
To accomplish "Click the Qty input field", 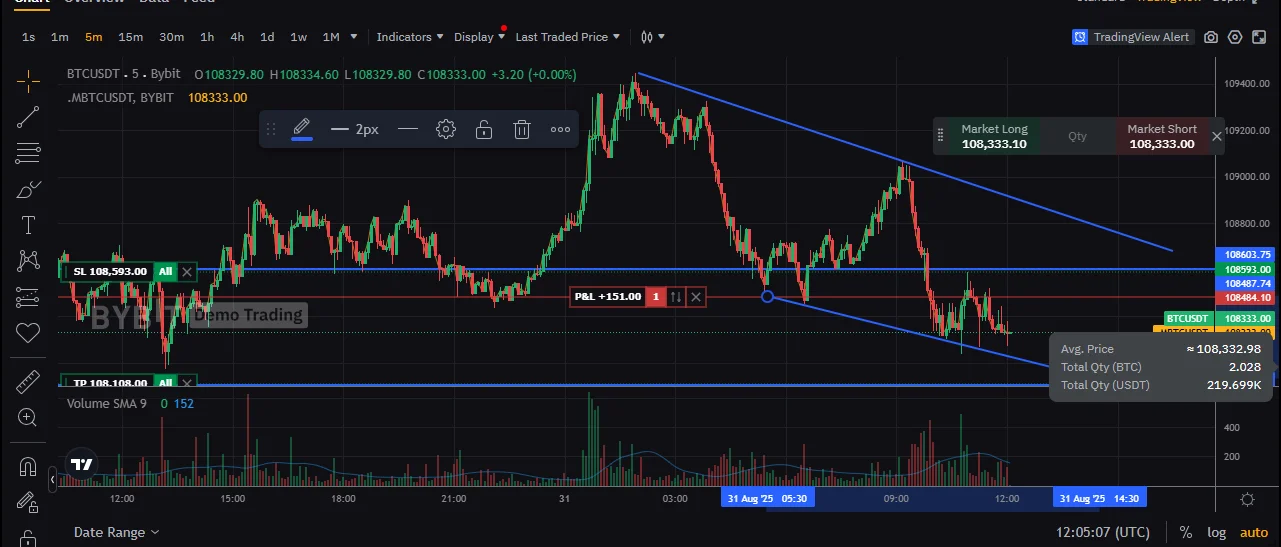I will point(1077,136).
